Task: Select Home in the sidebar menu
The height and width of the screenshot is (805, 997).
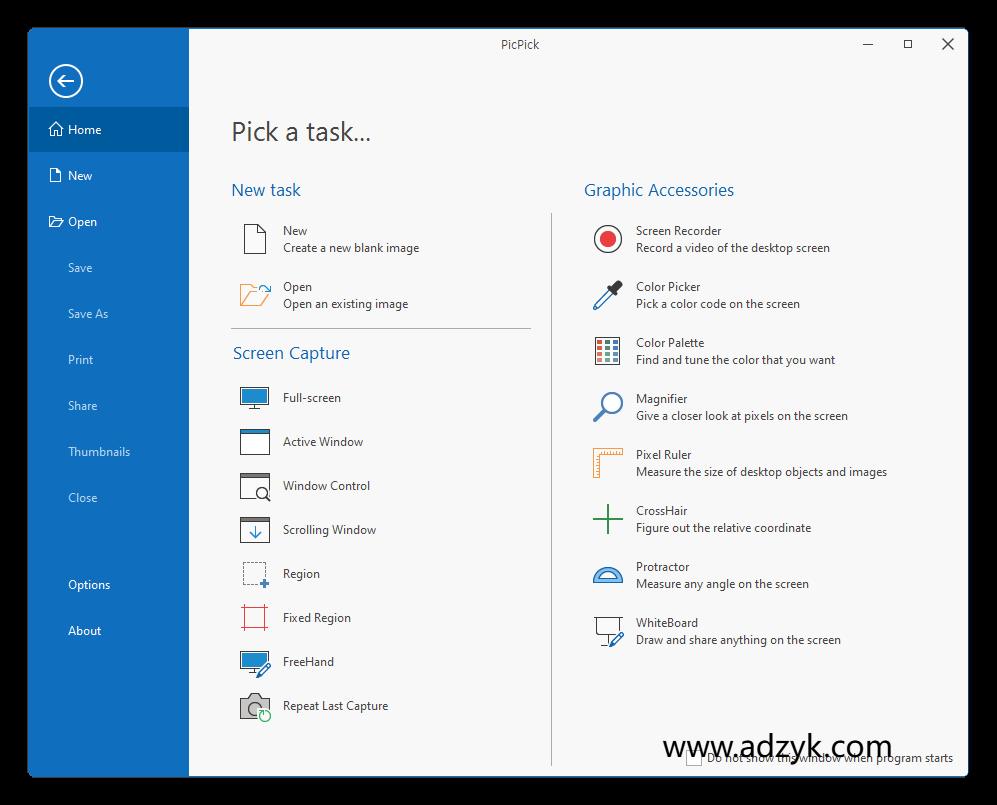Action: [108, 130]
